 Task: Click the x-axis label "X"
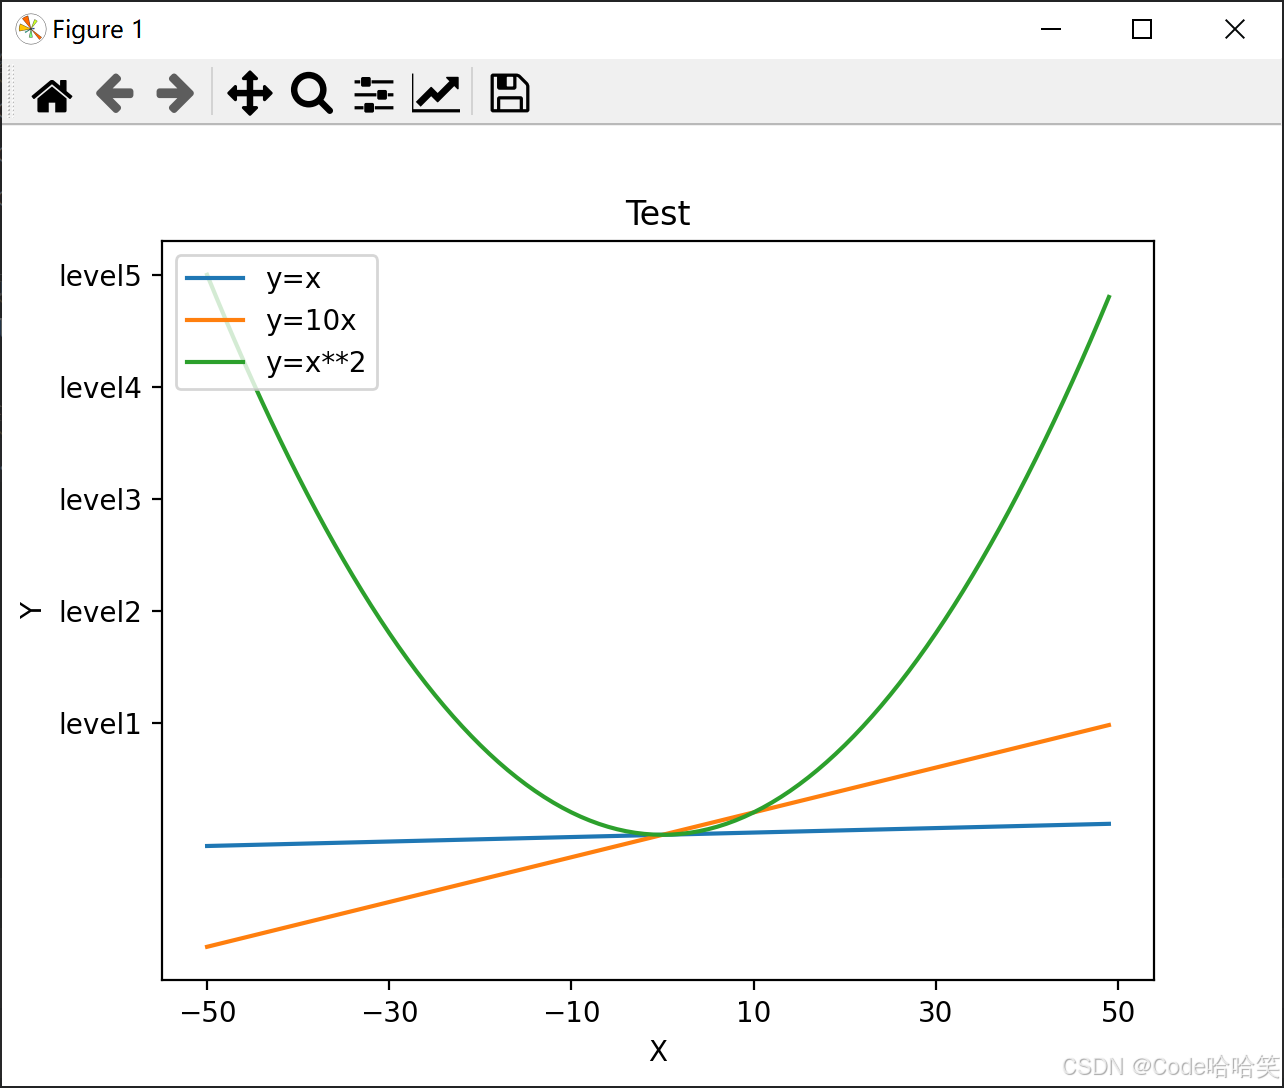658,1051
